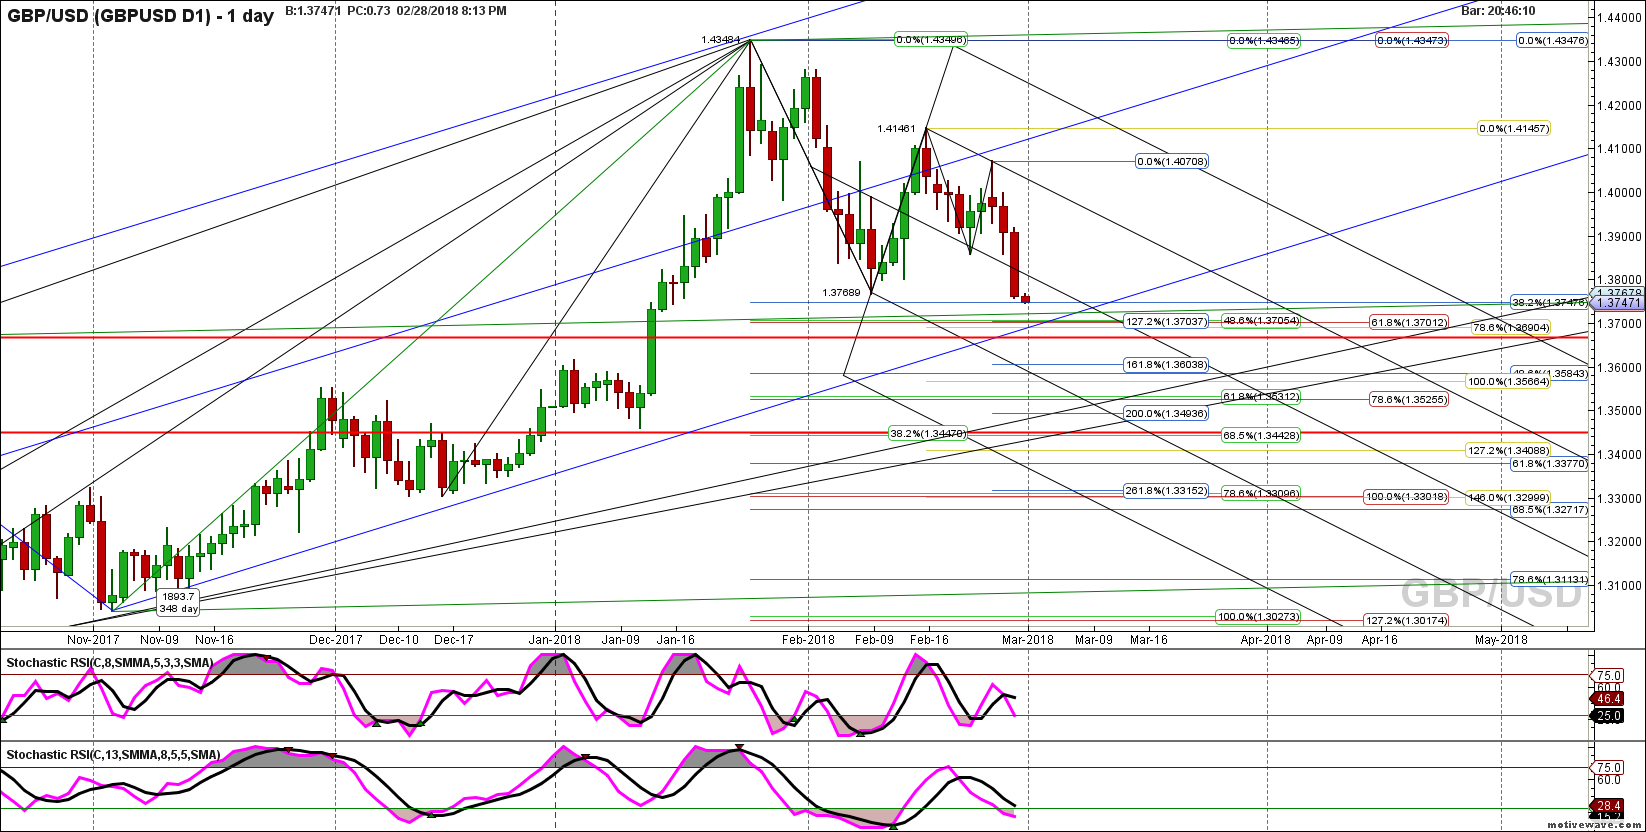This screenshot has width=1646, height=832.
Task: Click the "1.44000" price axis label
Action: [1617, 17]
